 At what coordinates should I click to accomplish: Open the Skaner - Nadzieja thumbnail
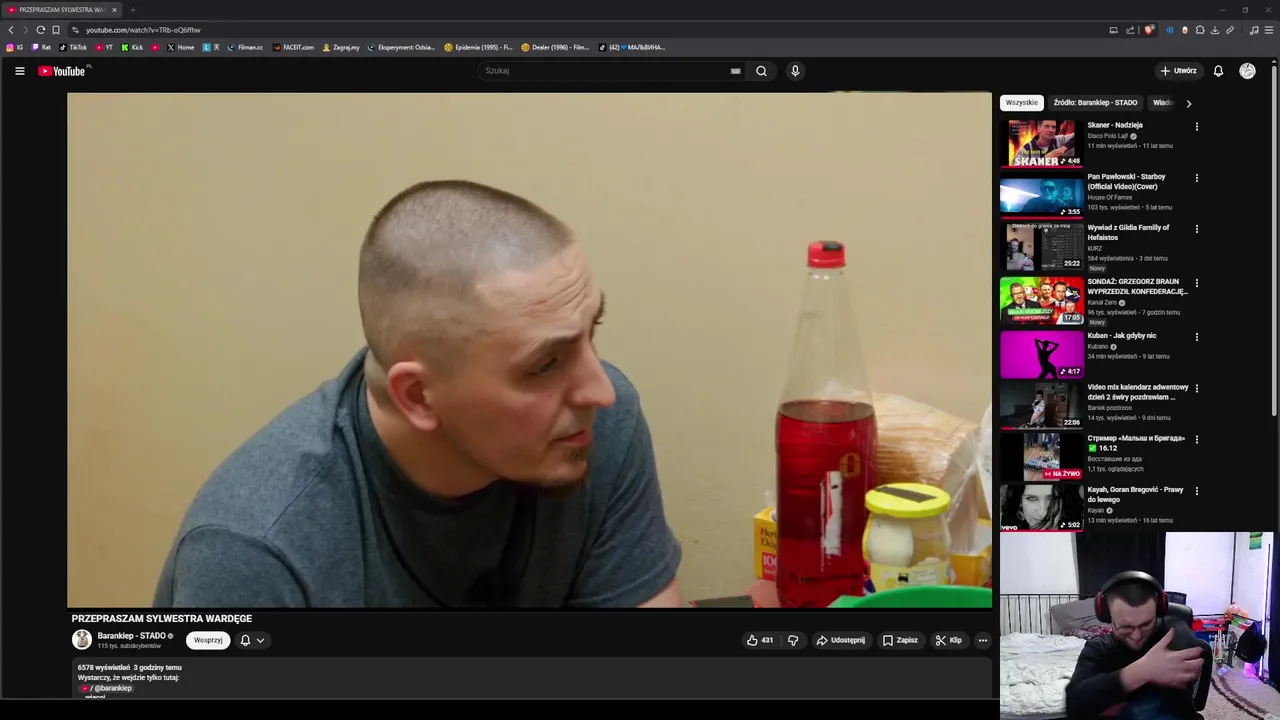click(1041, 143)
